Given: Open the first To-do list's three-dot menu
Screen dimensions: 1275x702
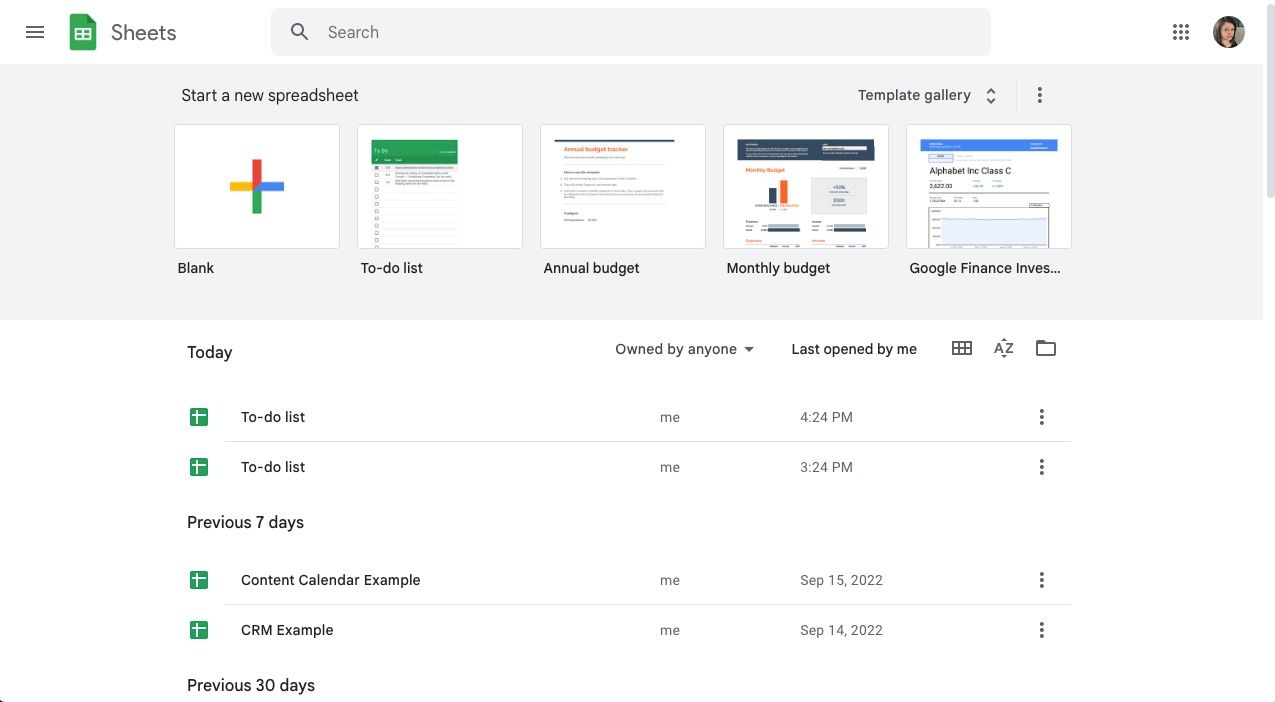Looking at the screenshot, I should click(1042, 417).
